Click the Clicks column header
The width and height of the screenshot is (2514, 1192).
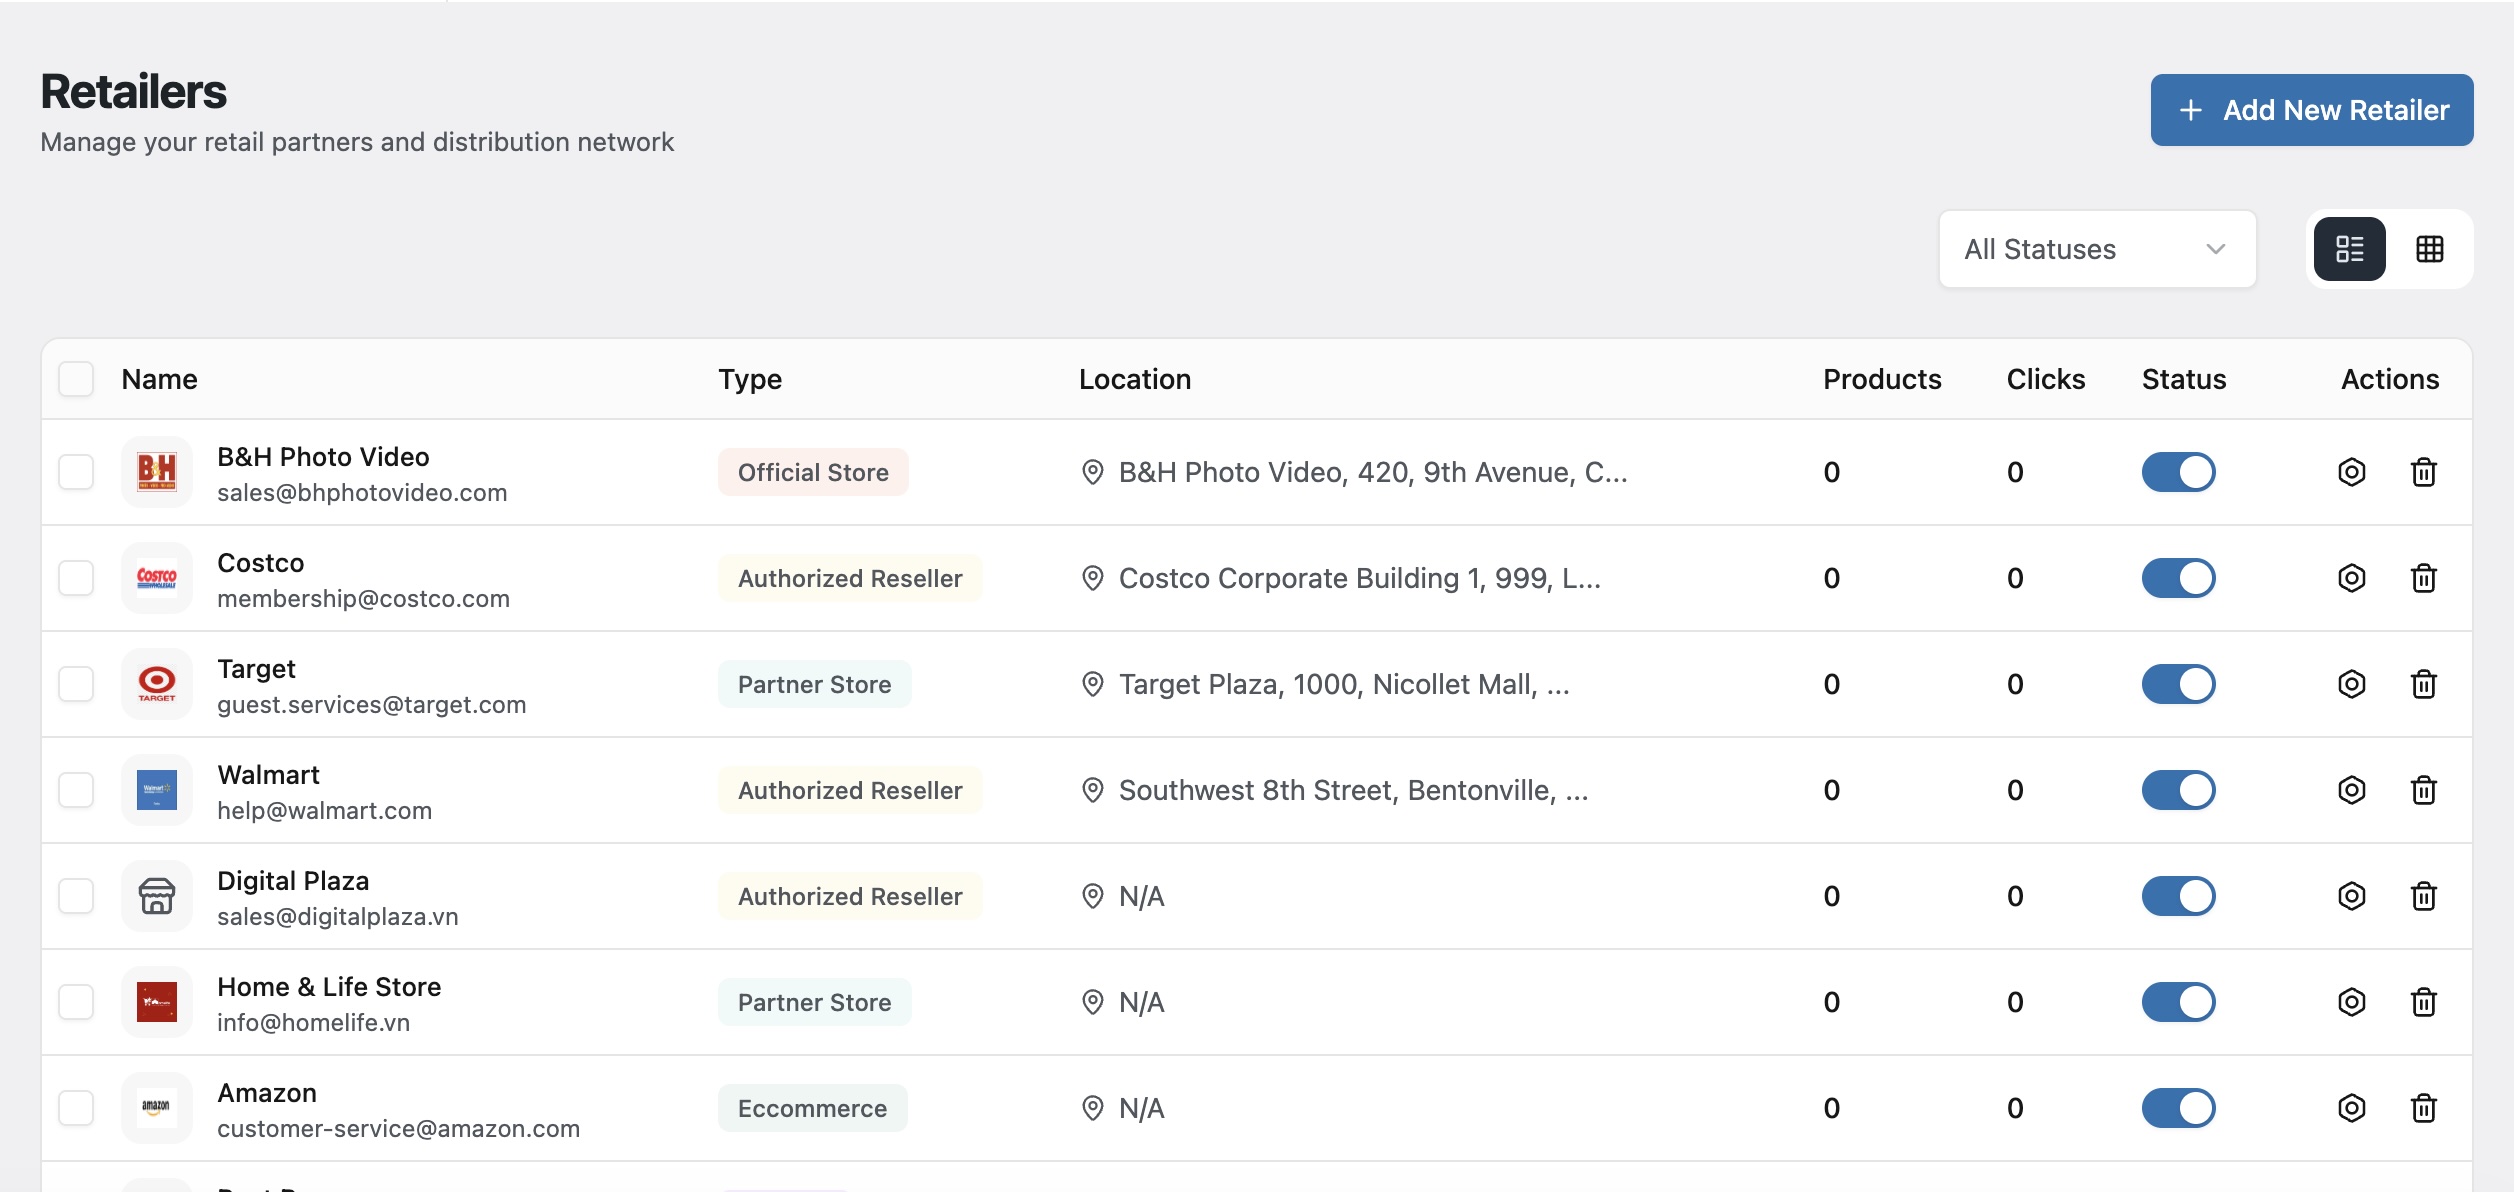pyautogui.click(x=2045, y=379)
